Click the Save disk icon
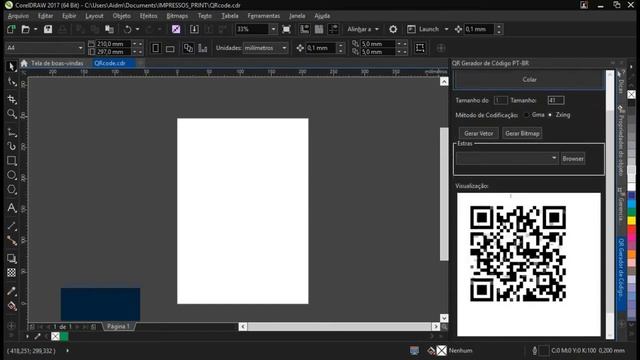 (48, 29)
